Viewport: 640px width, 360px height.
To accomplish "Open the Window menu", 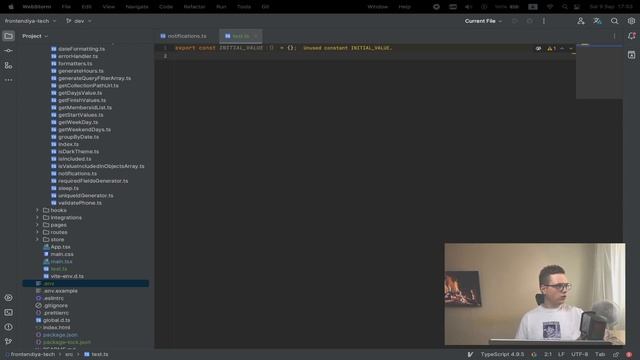I will click(x=378, y=7).
